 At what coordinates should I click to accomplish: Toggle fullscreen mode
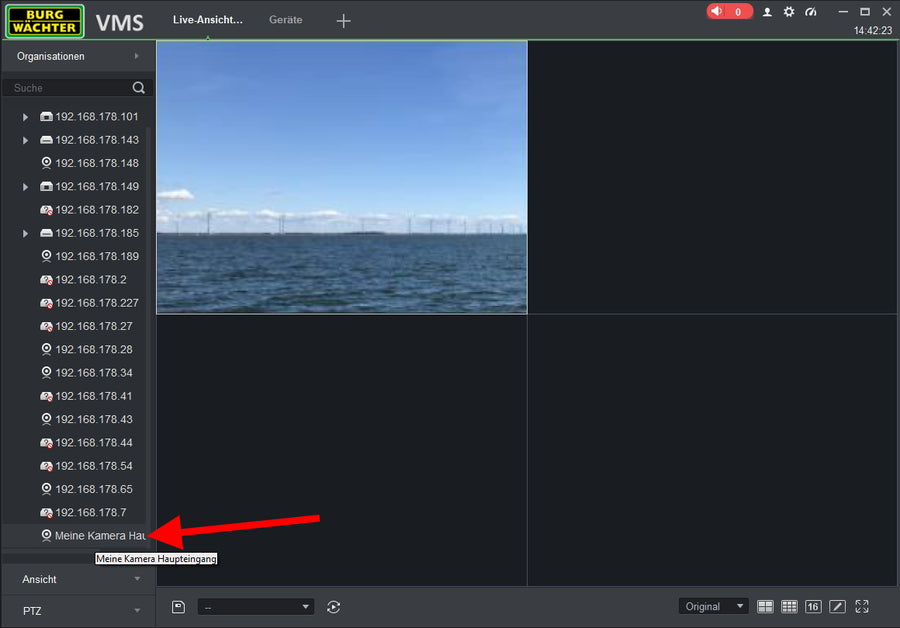point(862,607)
